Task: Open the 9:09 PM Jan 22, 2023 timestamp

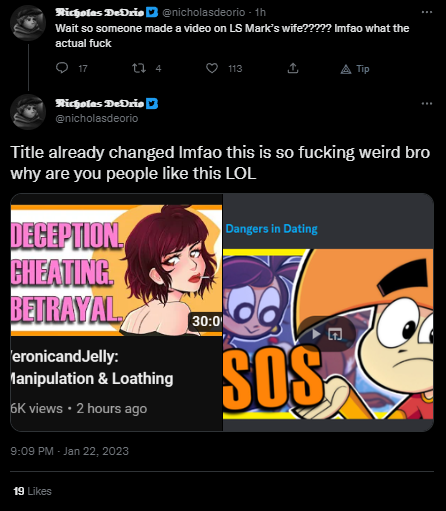Action: point(70,451)
